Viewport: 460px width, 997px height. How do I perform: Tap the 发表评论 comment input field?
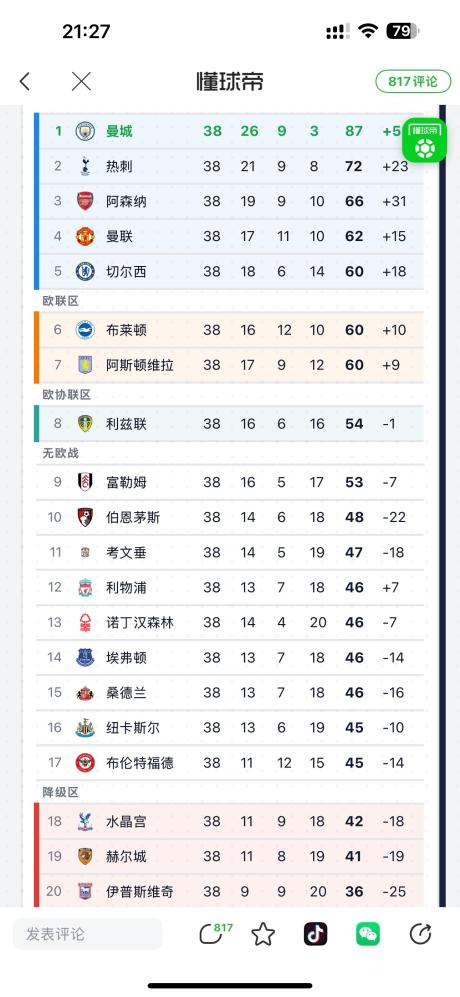tap(87, 934)
